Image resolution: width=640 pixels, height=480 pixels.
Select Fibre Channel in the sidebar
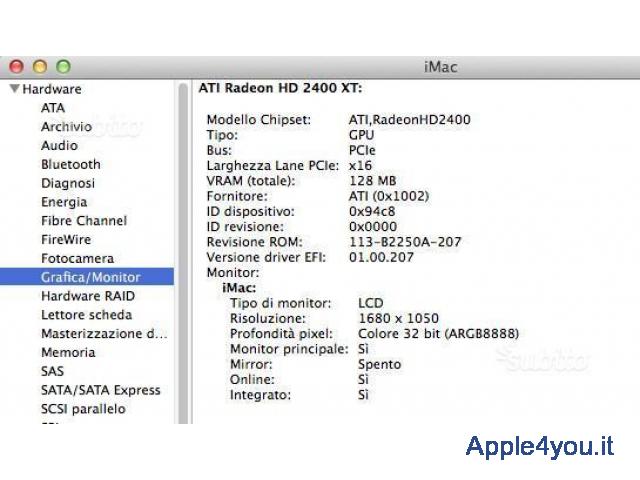click(84, 220)
